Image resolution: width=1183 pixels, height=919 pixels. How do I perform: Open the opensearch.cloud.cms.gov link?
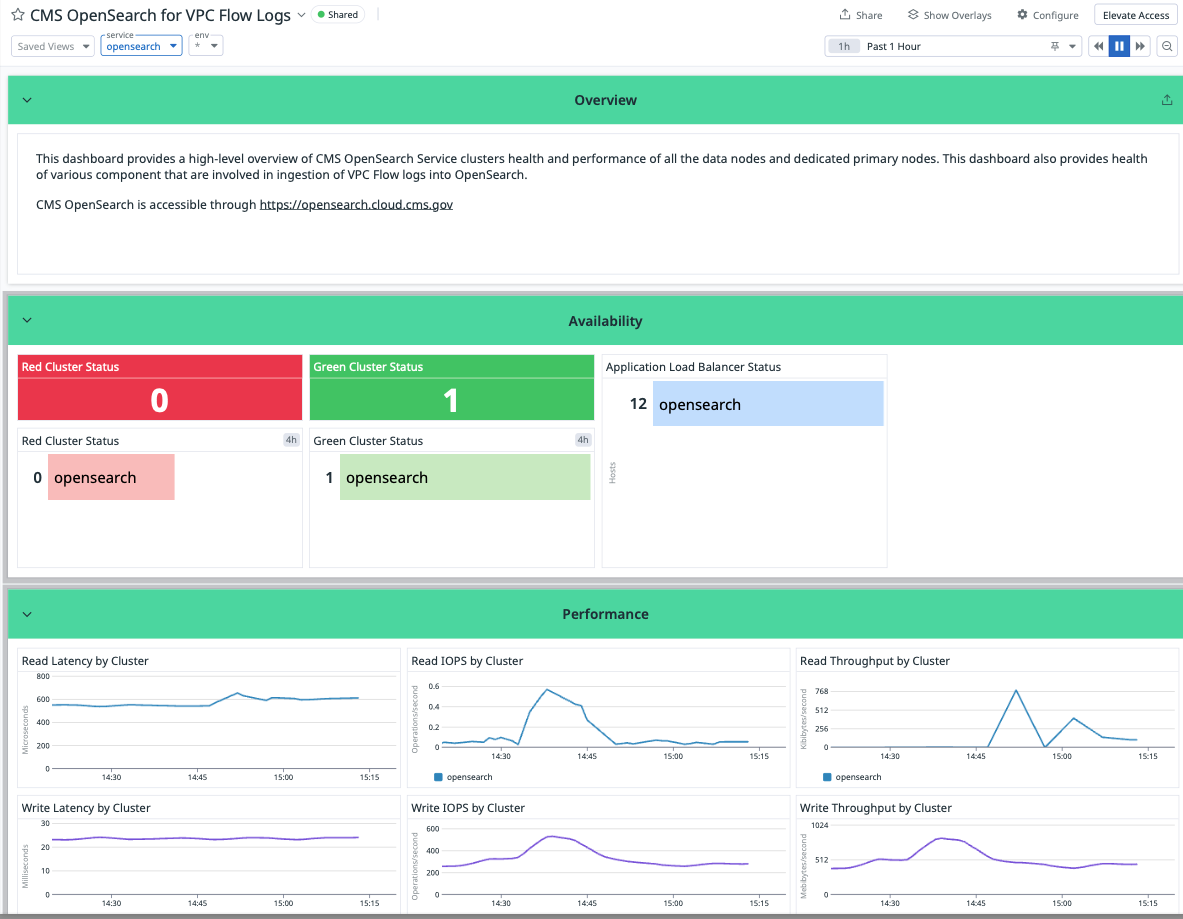[356, 204]
